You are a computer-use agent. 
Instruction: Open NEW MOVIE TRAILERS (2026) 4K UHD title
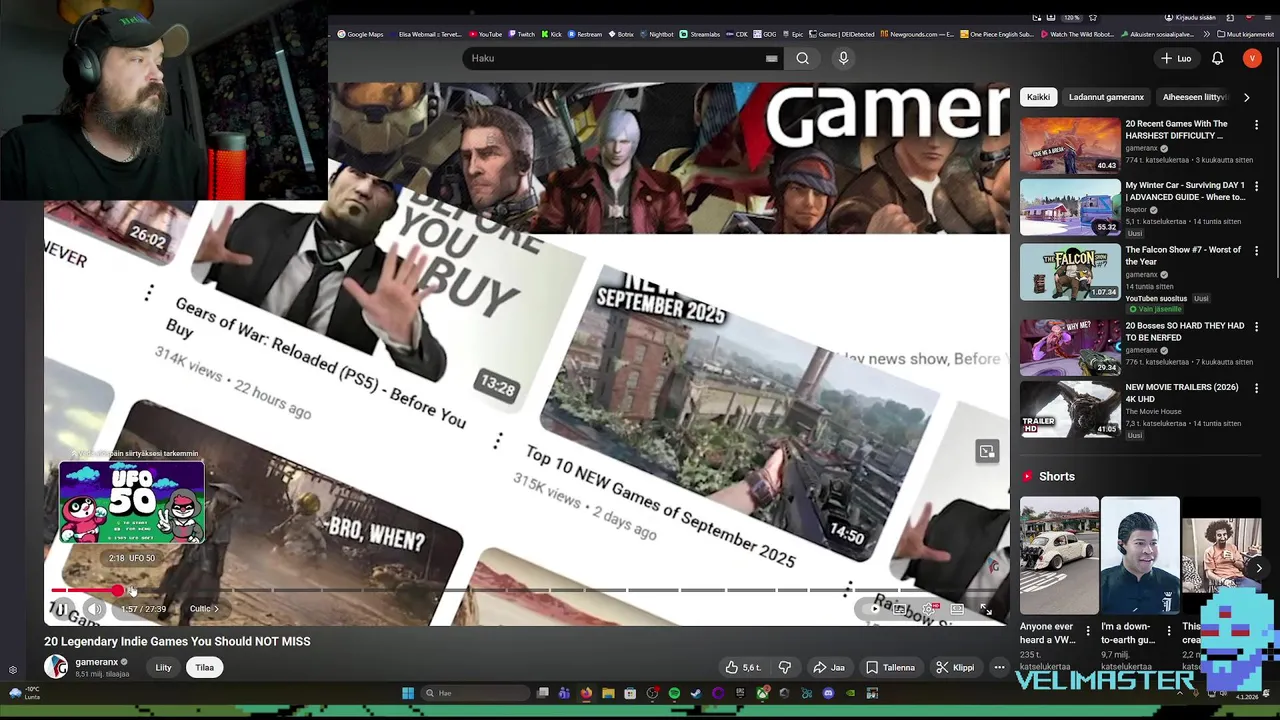pyautogui.click(x=1182, y=393)
